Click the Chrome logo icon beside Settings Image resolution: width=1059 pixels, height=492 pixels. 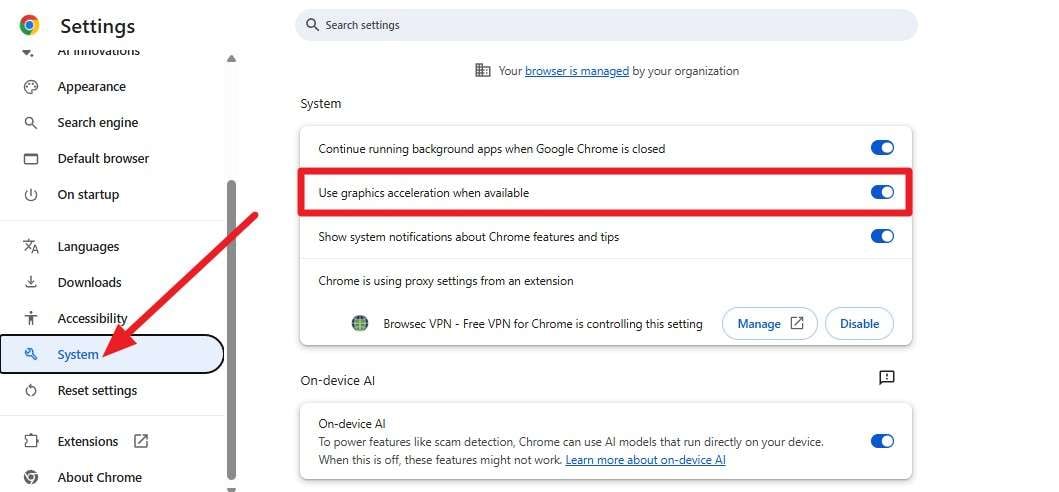[x=30, y=26]
